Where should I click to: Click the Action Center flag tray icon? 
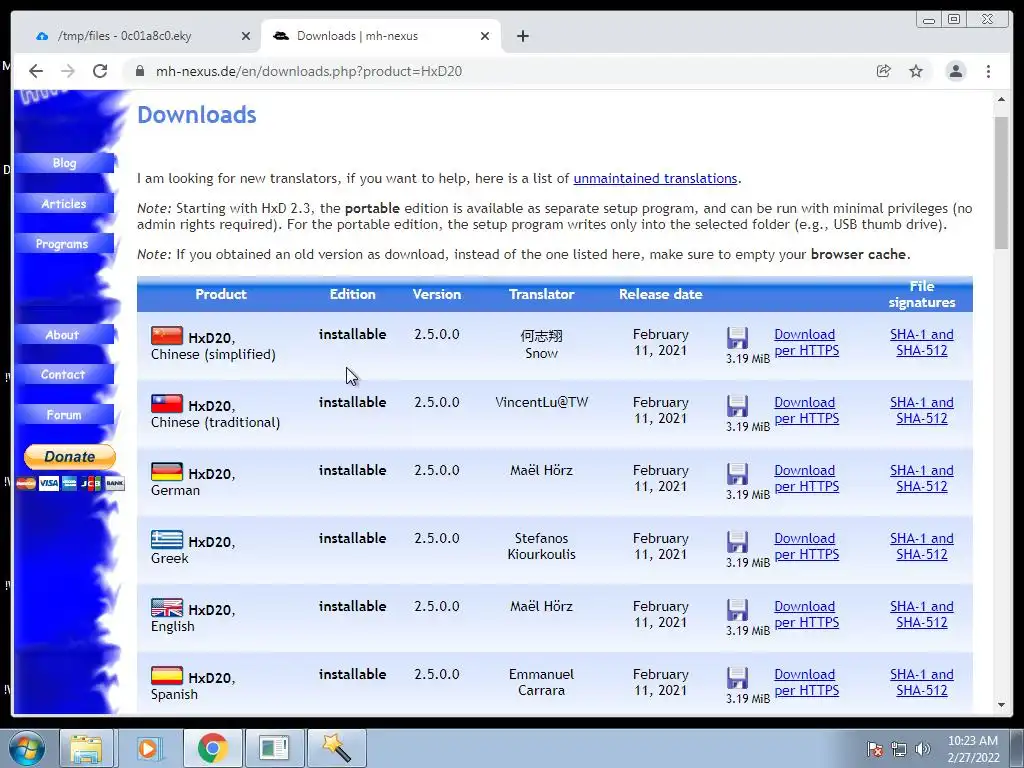click(875, 749)
